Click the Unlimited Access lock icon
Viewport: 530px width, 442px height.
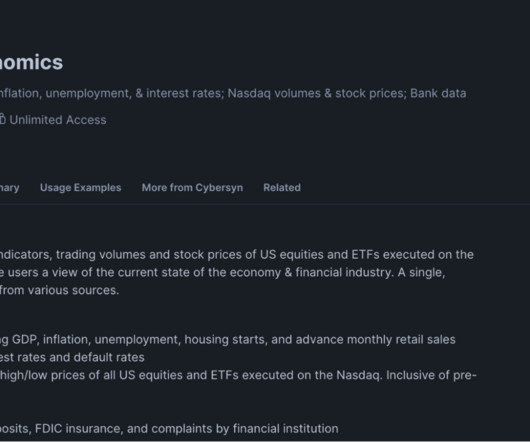pyautogui.click(x=2, y=119)
